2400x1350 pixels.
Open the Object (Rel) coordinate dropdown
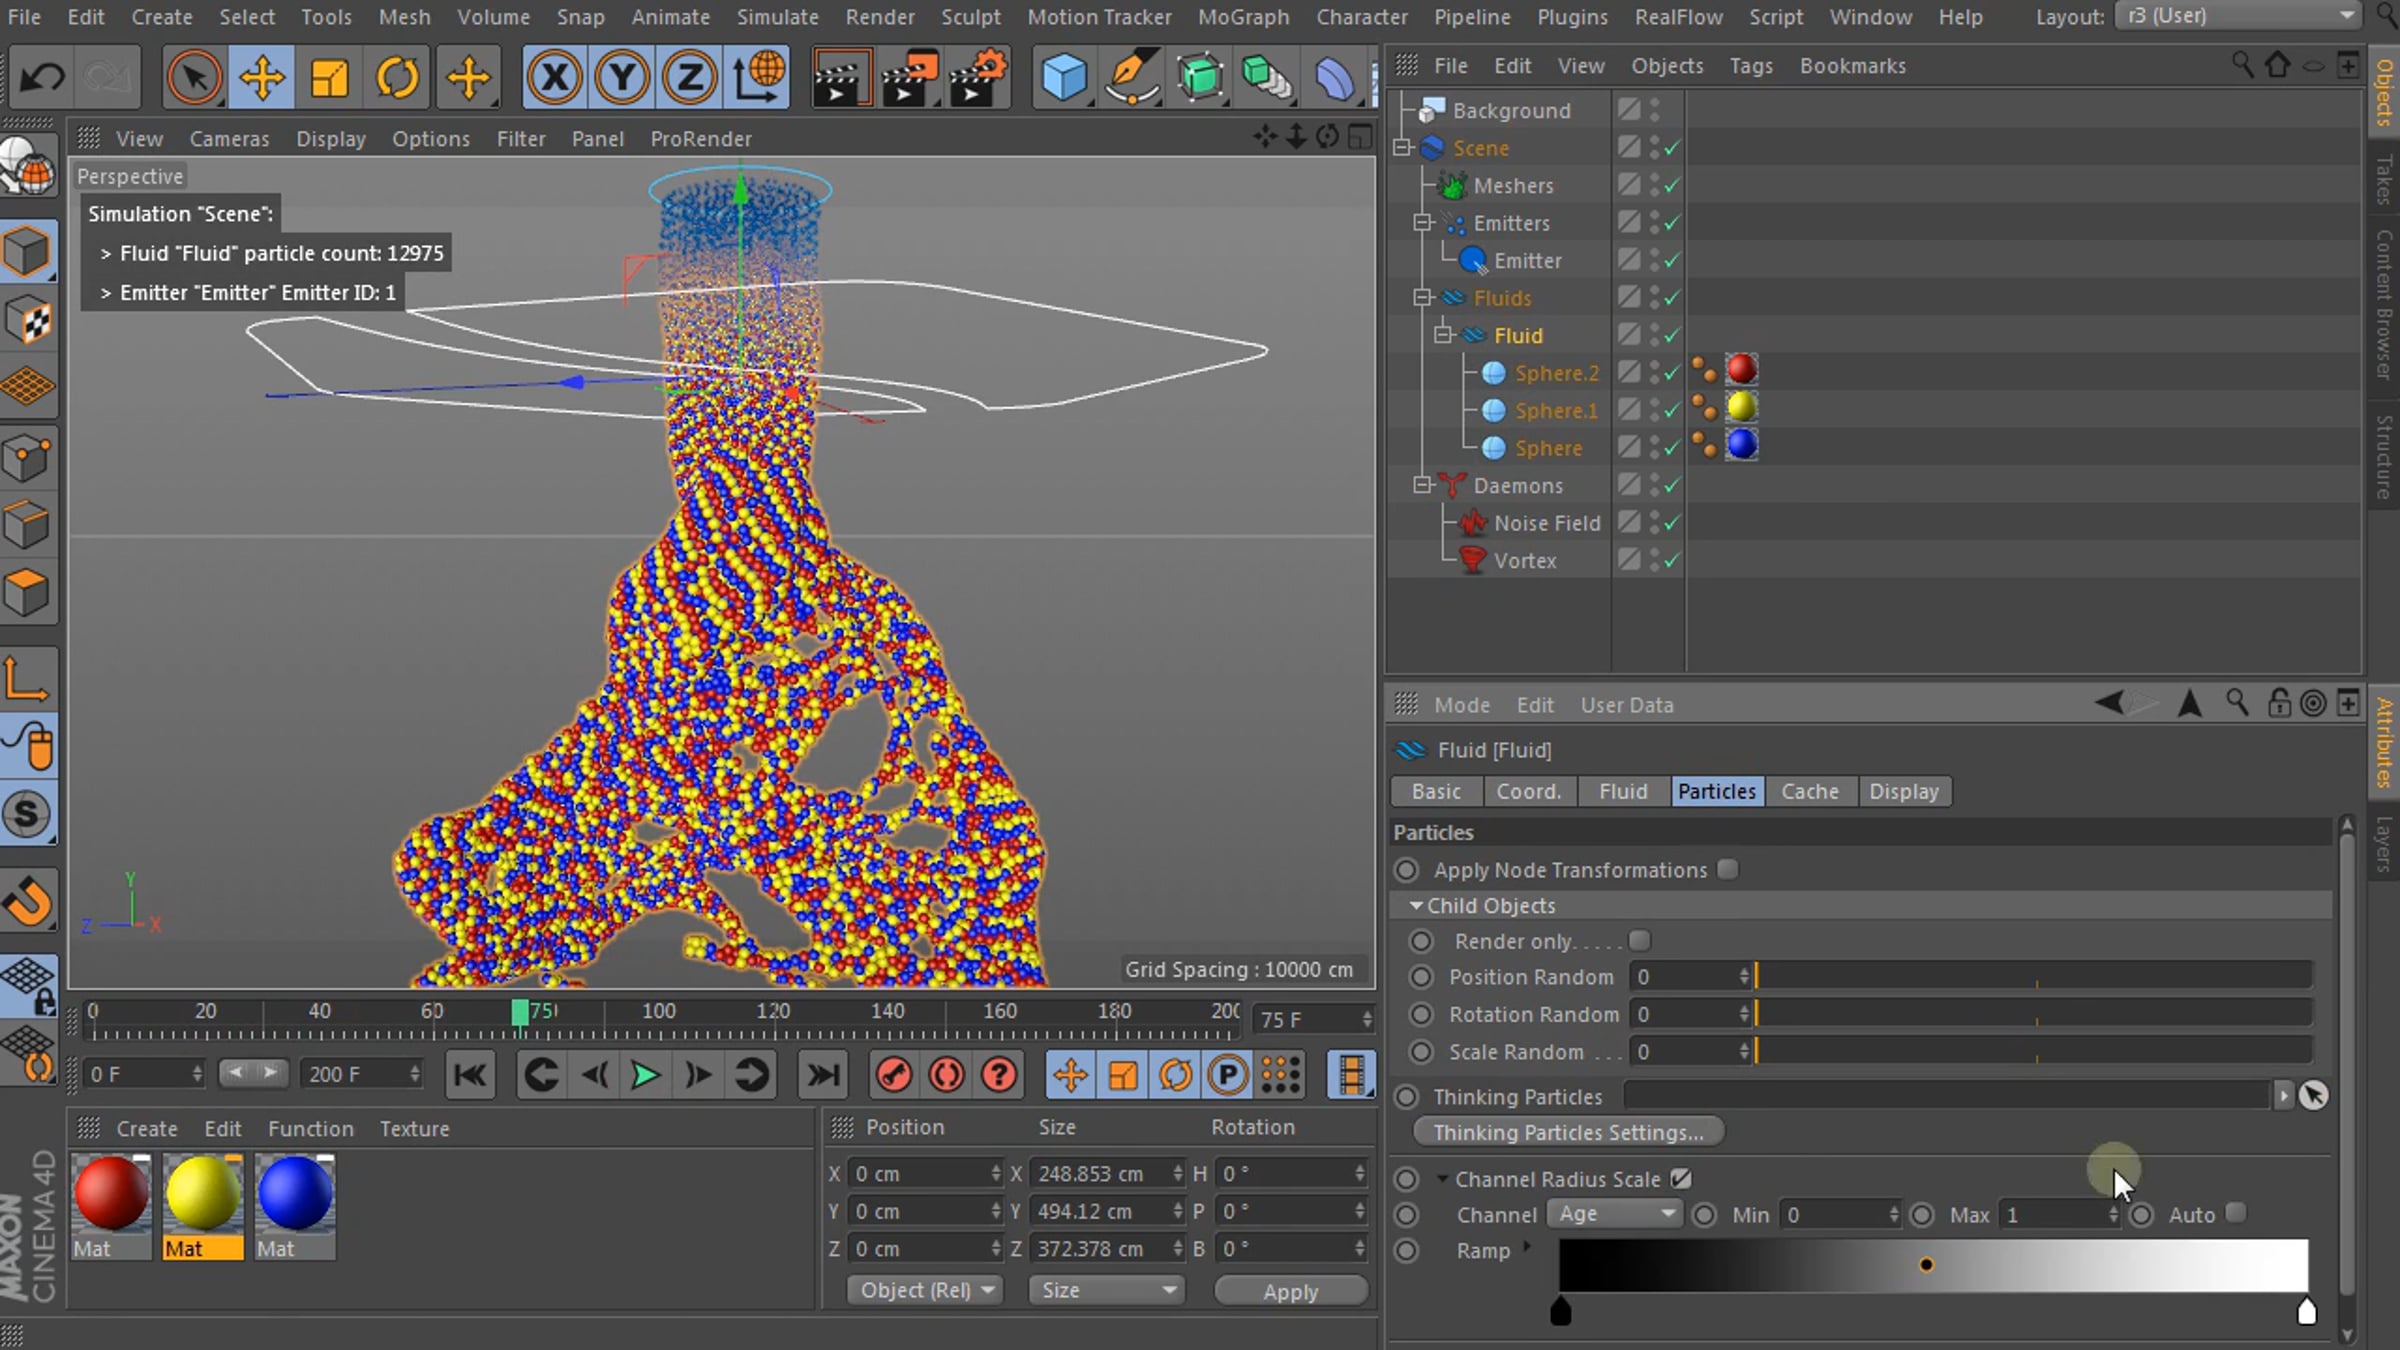[x=925, y=1290]
